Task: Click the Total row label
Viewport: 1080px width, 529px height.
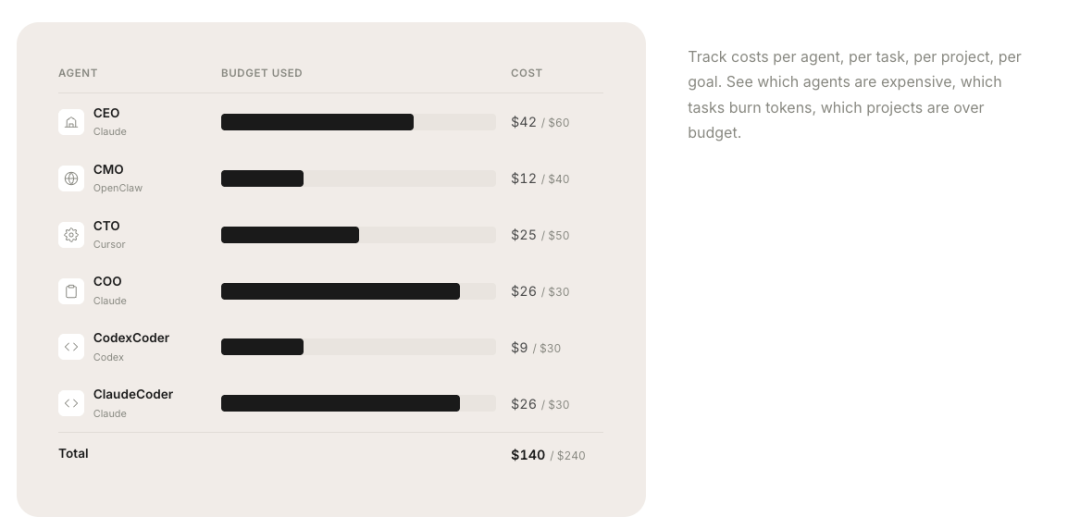Action: [x=73, y=454]
